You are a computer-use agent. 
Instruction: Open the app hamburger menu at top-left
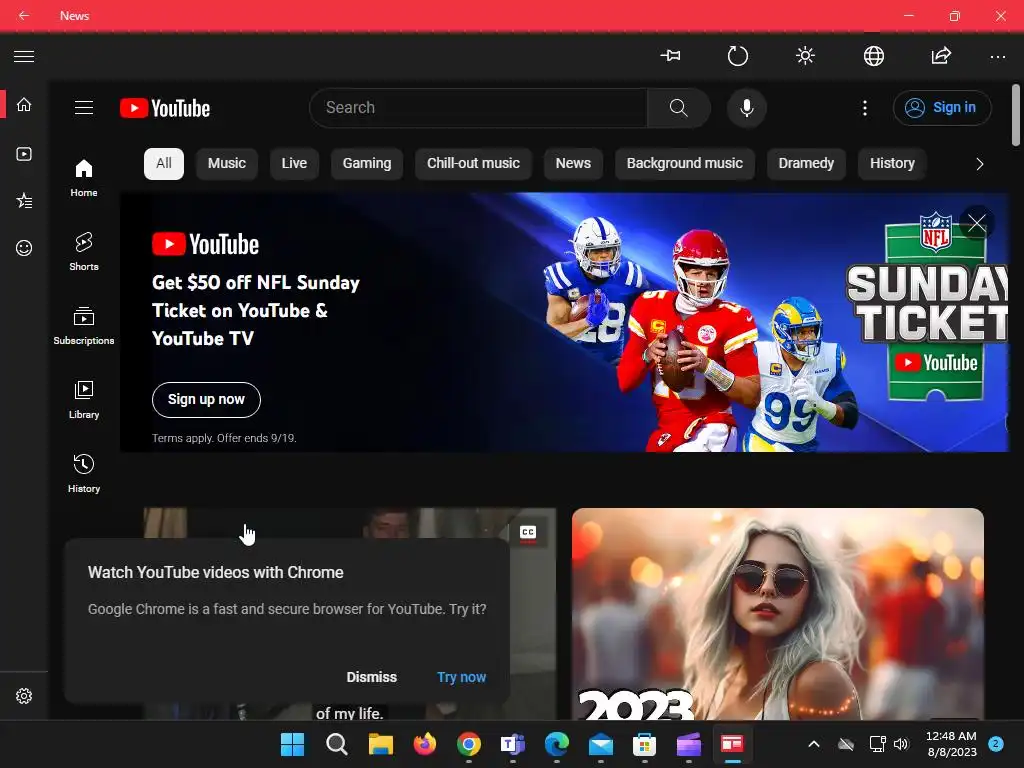pyautogui.click(x=24, y=56)
